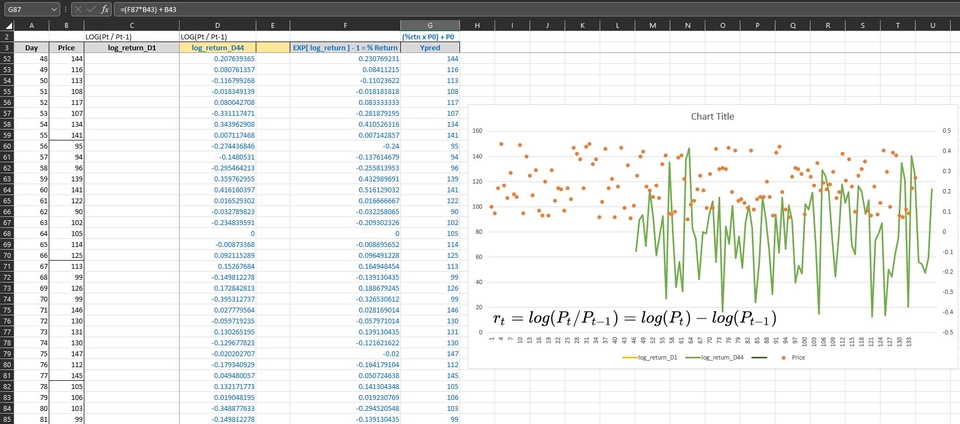The width and height of the screenshot is (960, 424).
Task: Select column Q header
Action: pyautogui.click(x=793, y=25)
